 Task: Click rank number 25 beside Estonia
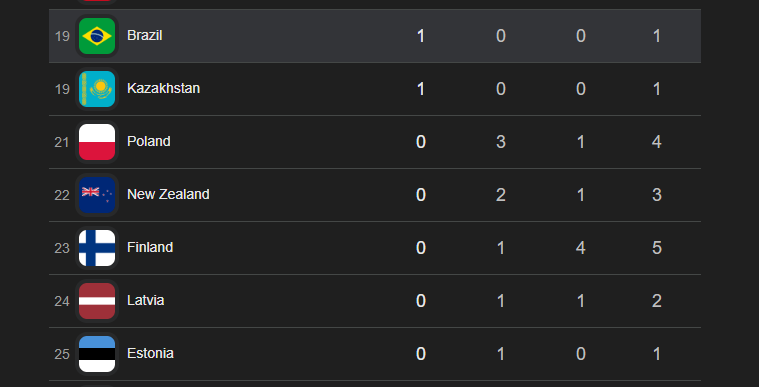coord(62,354)
